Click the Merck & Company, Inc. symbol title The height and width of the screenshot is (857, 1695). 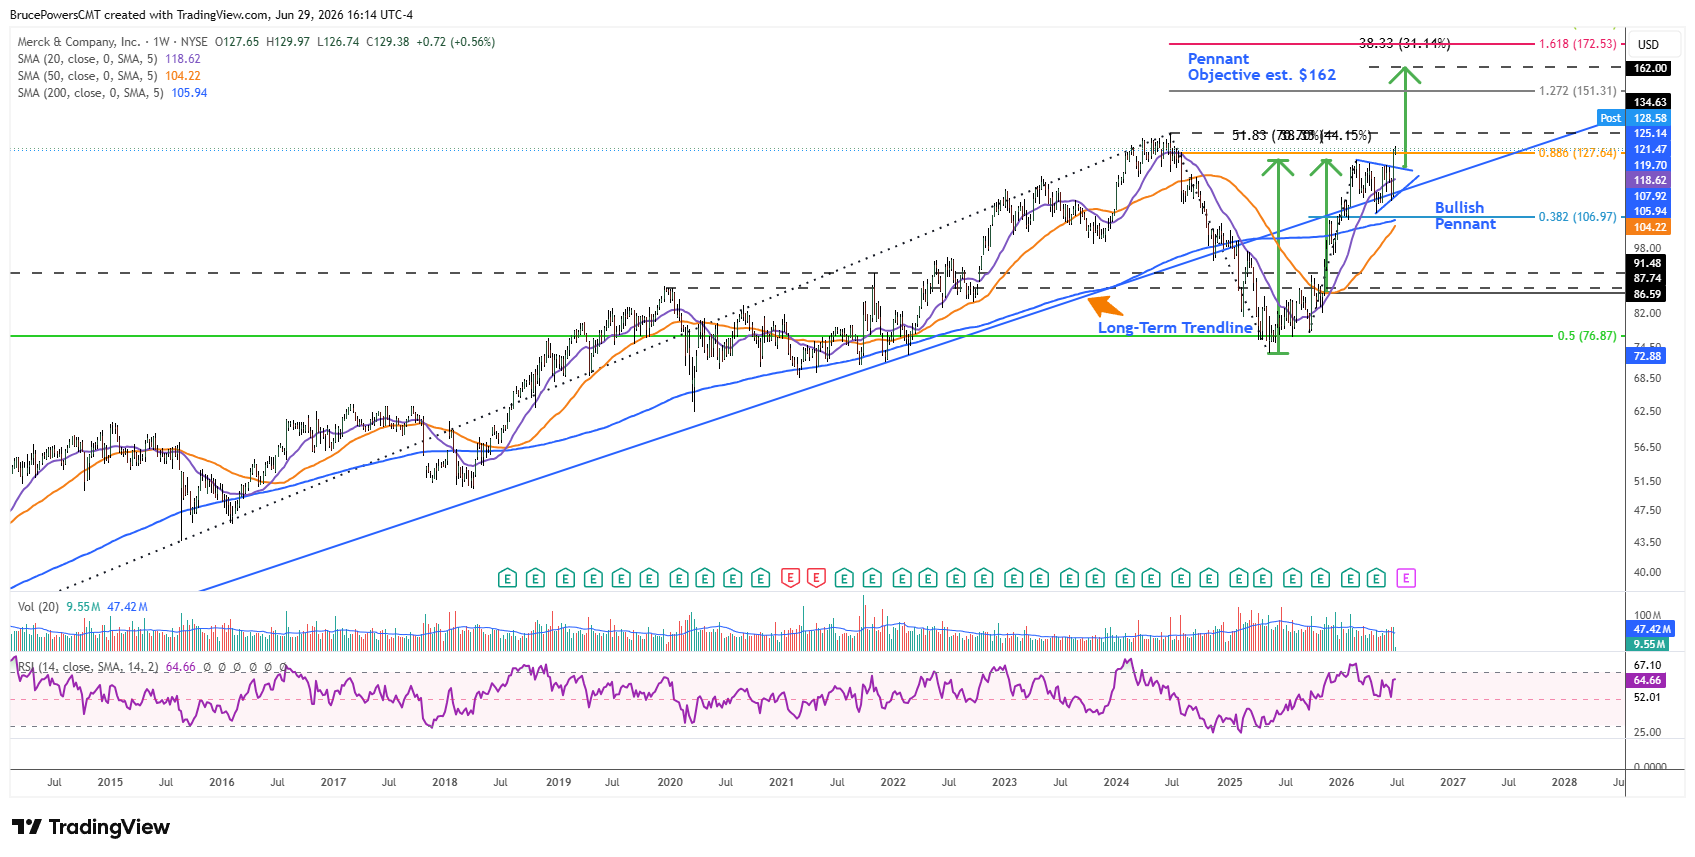(x=79, y=42)
